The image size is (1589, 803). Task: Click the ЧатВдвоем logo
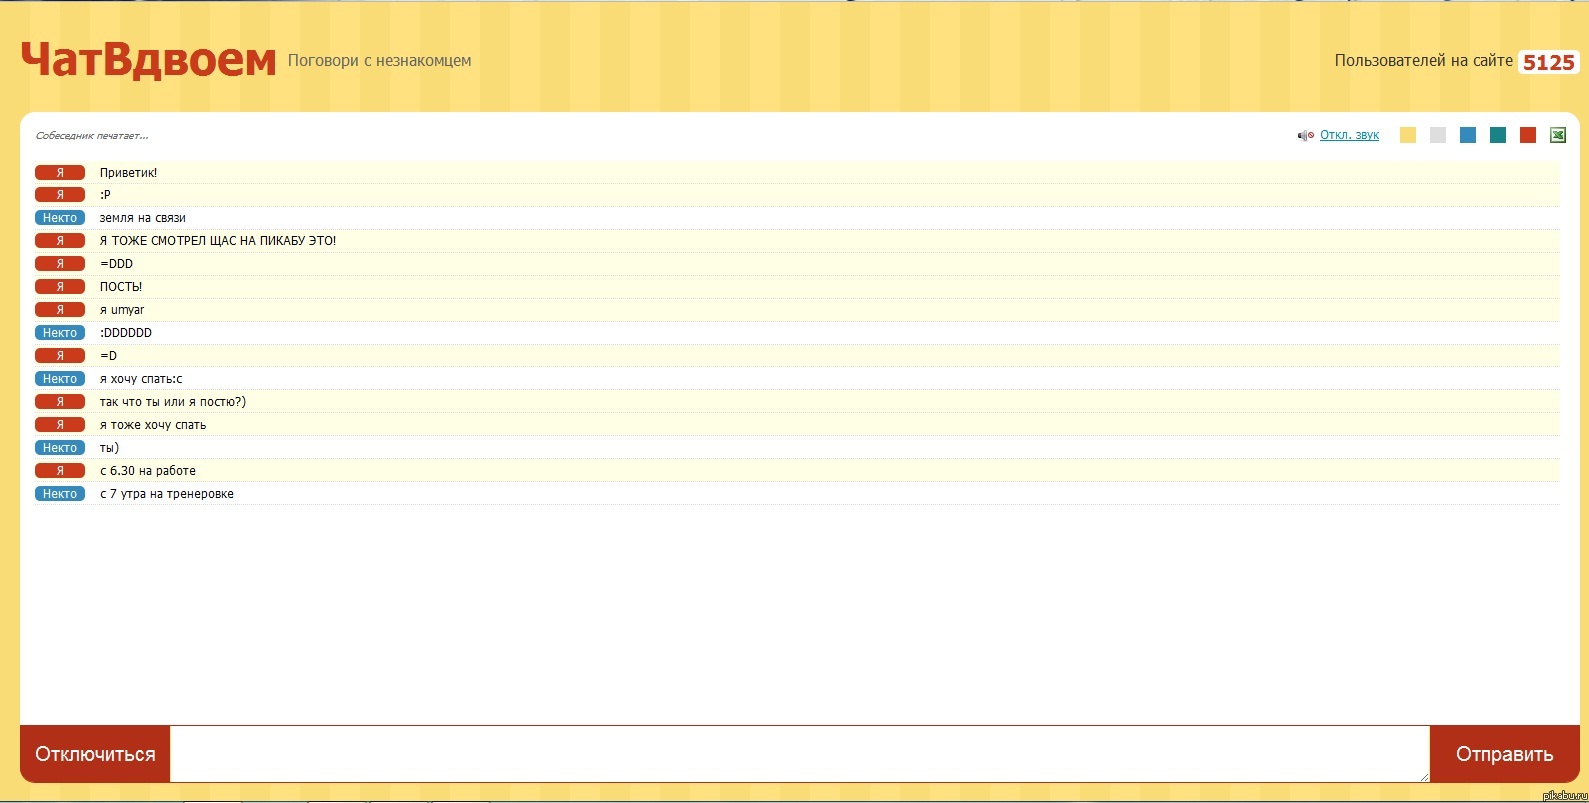click(148, 60)
